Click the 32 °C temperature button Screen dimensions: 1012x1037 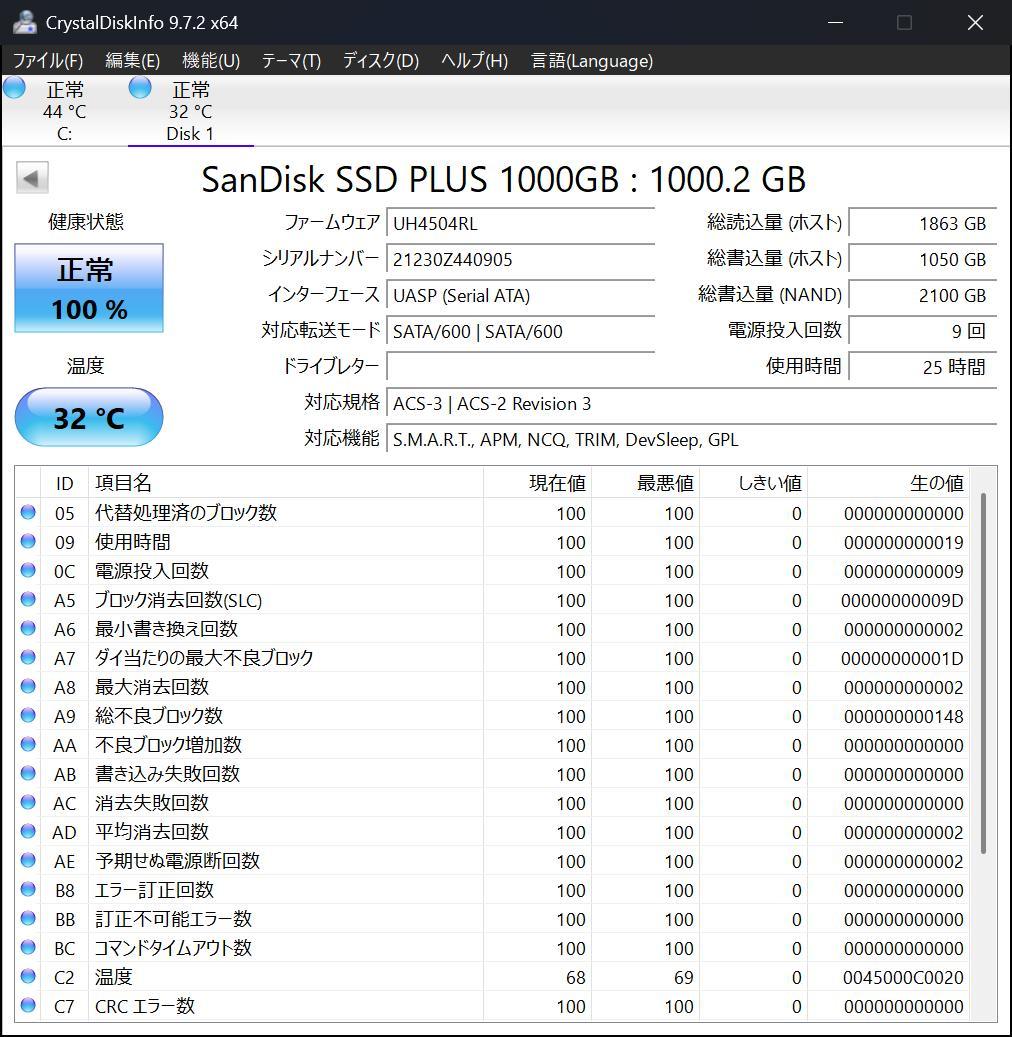(x=89, y=417)
